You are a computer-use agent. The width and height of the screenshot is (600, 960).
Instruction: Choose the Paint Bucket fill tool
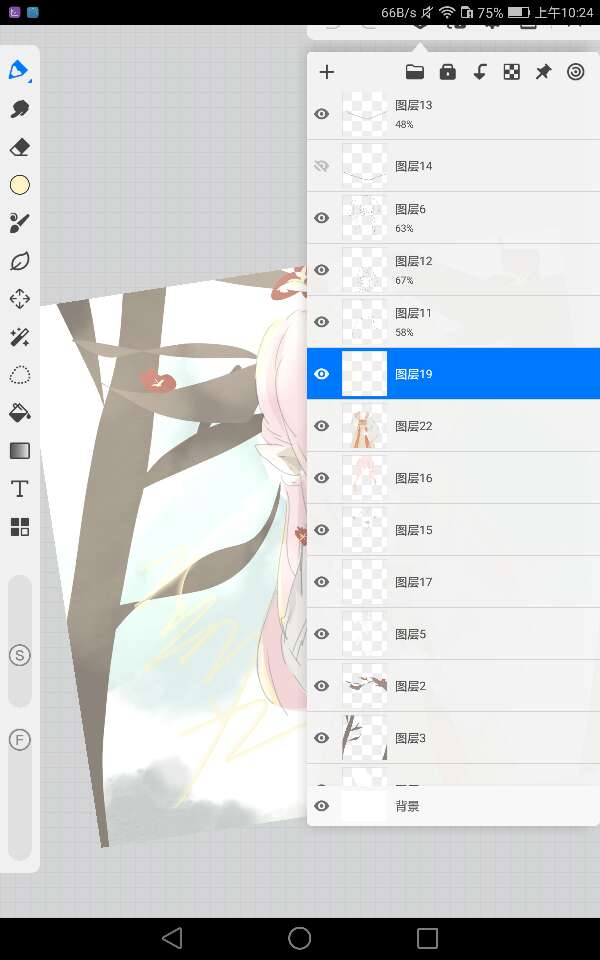(x=19, y=412)
